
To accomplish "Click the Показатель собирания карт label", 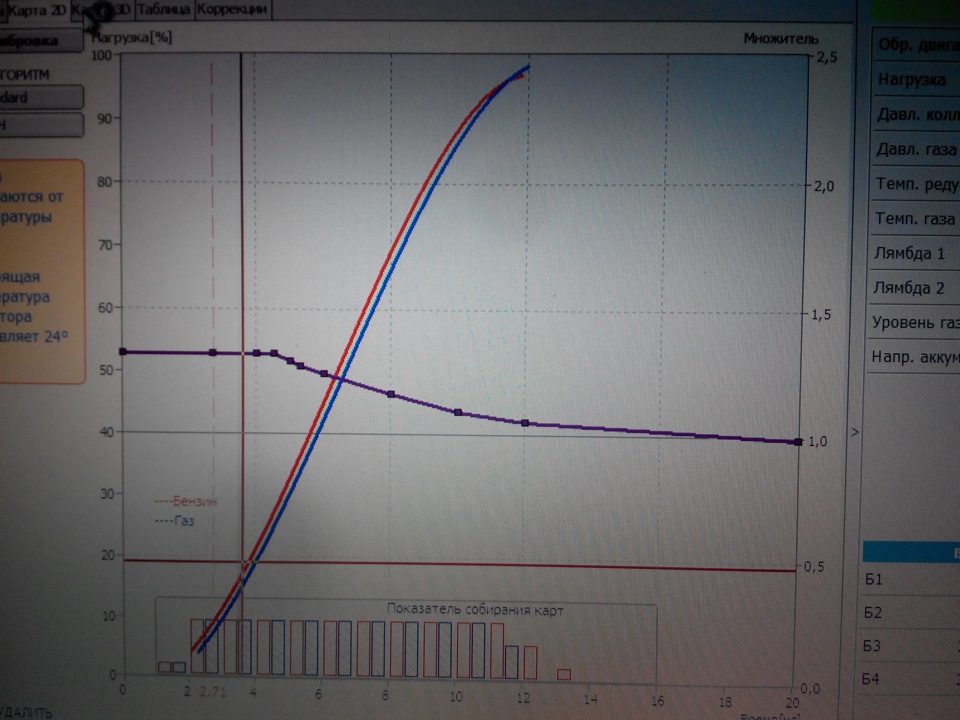I will coord(475,609).
